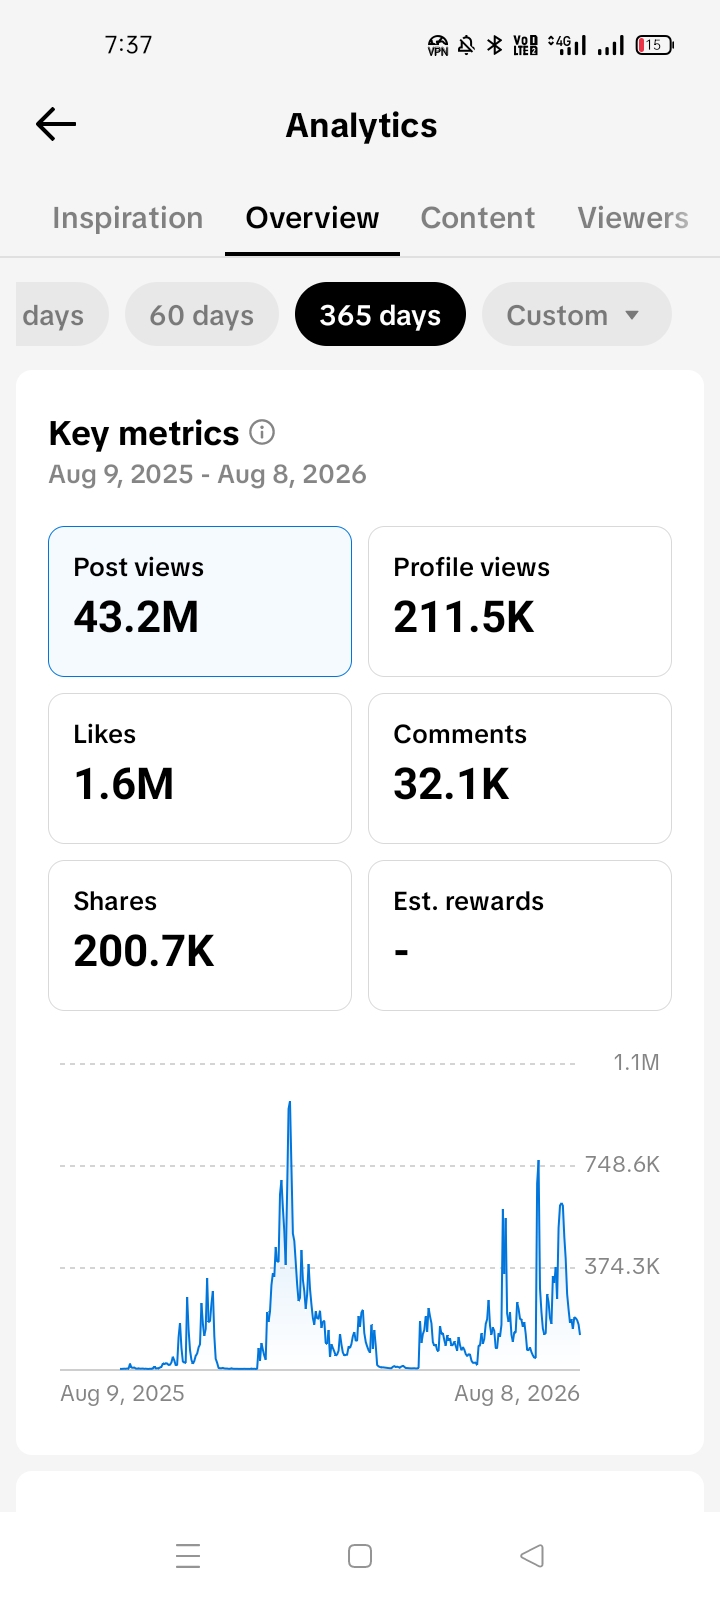
Task: Select the Post views metric card
Action: click(200, 602)
